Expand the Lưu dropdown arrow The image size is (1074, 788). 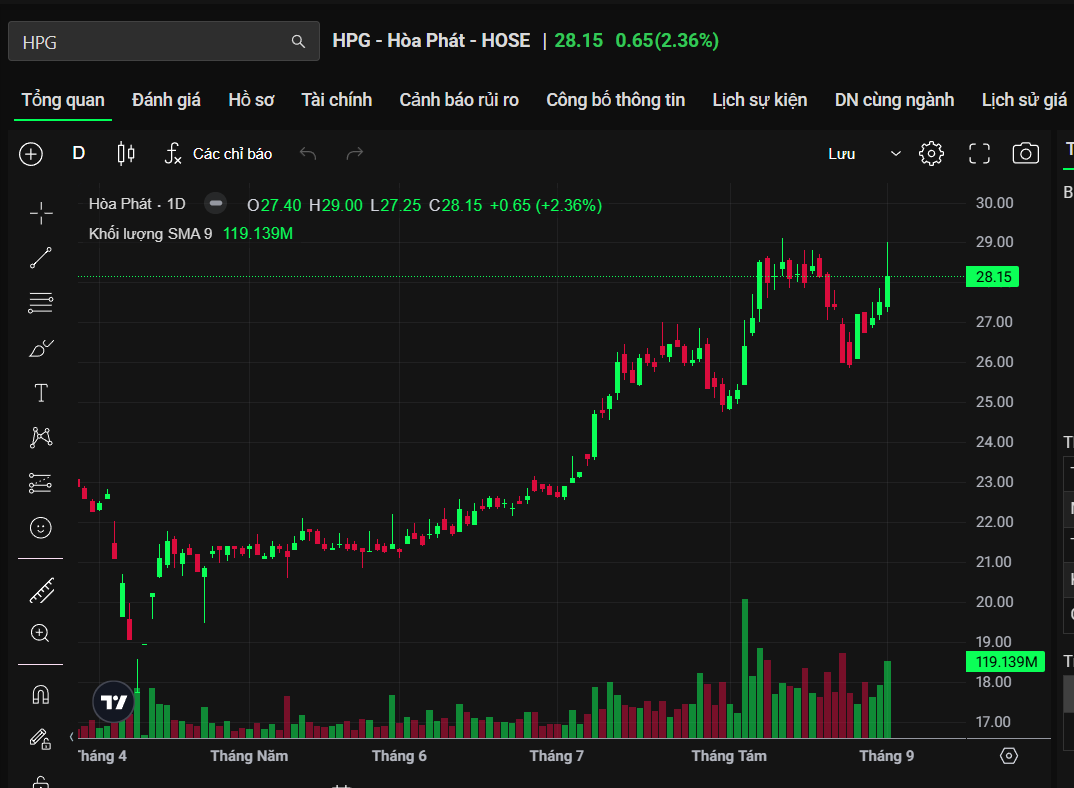[895, 154]
